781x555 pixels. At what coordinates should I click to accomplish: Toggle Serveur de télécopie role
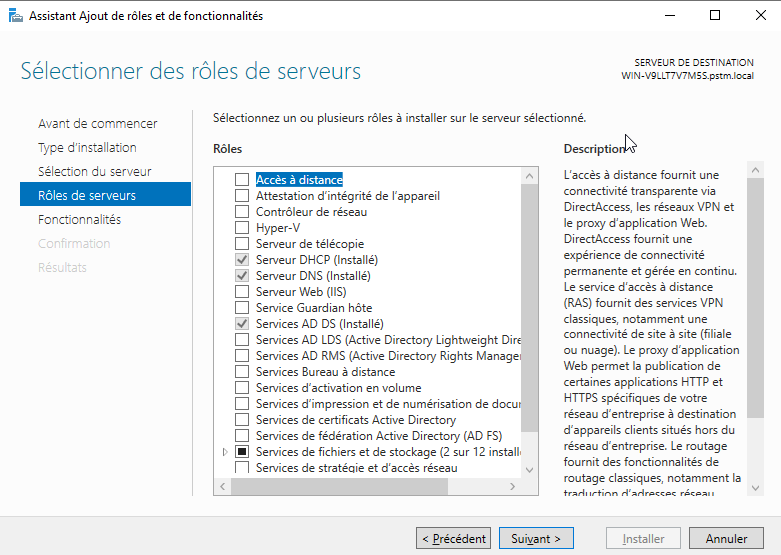tap(241, 244)
